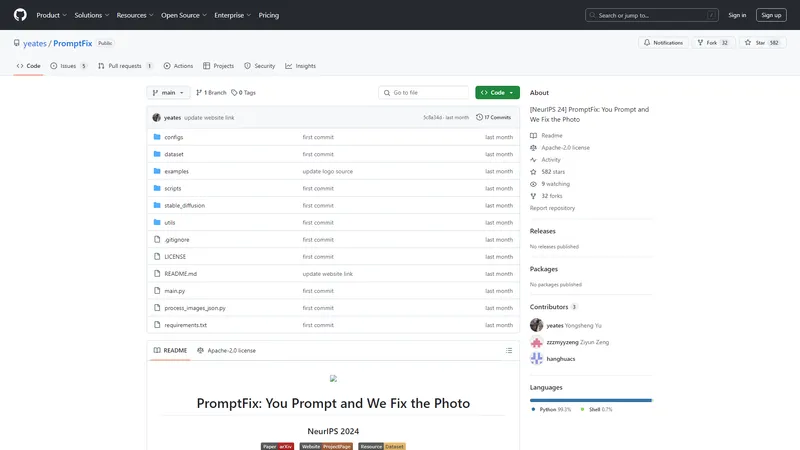Open zzzmyyzeng contributor avatar

tap(536, 342)
